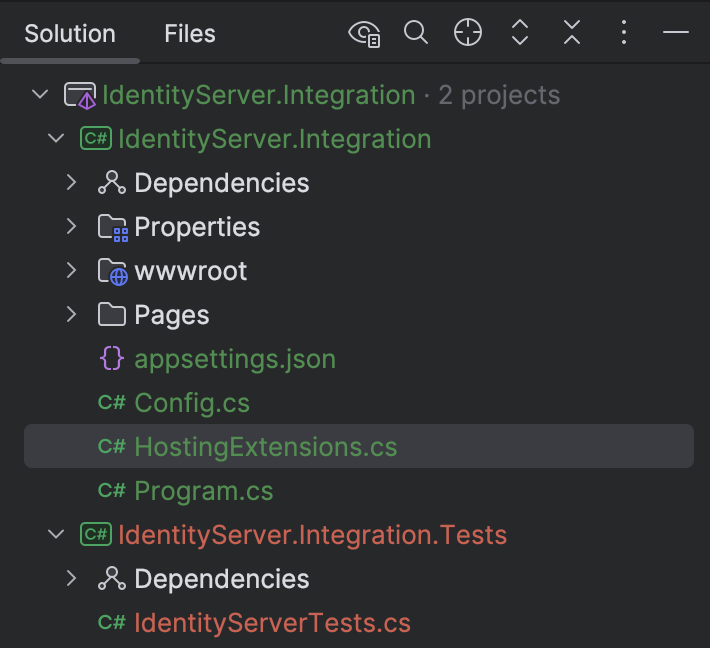Select Config.cs in the tree

coord(192,403)
